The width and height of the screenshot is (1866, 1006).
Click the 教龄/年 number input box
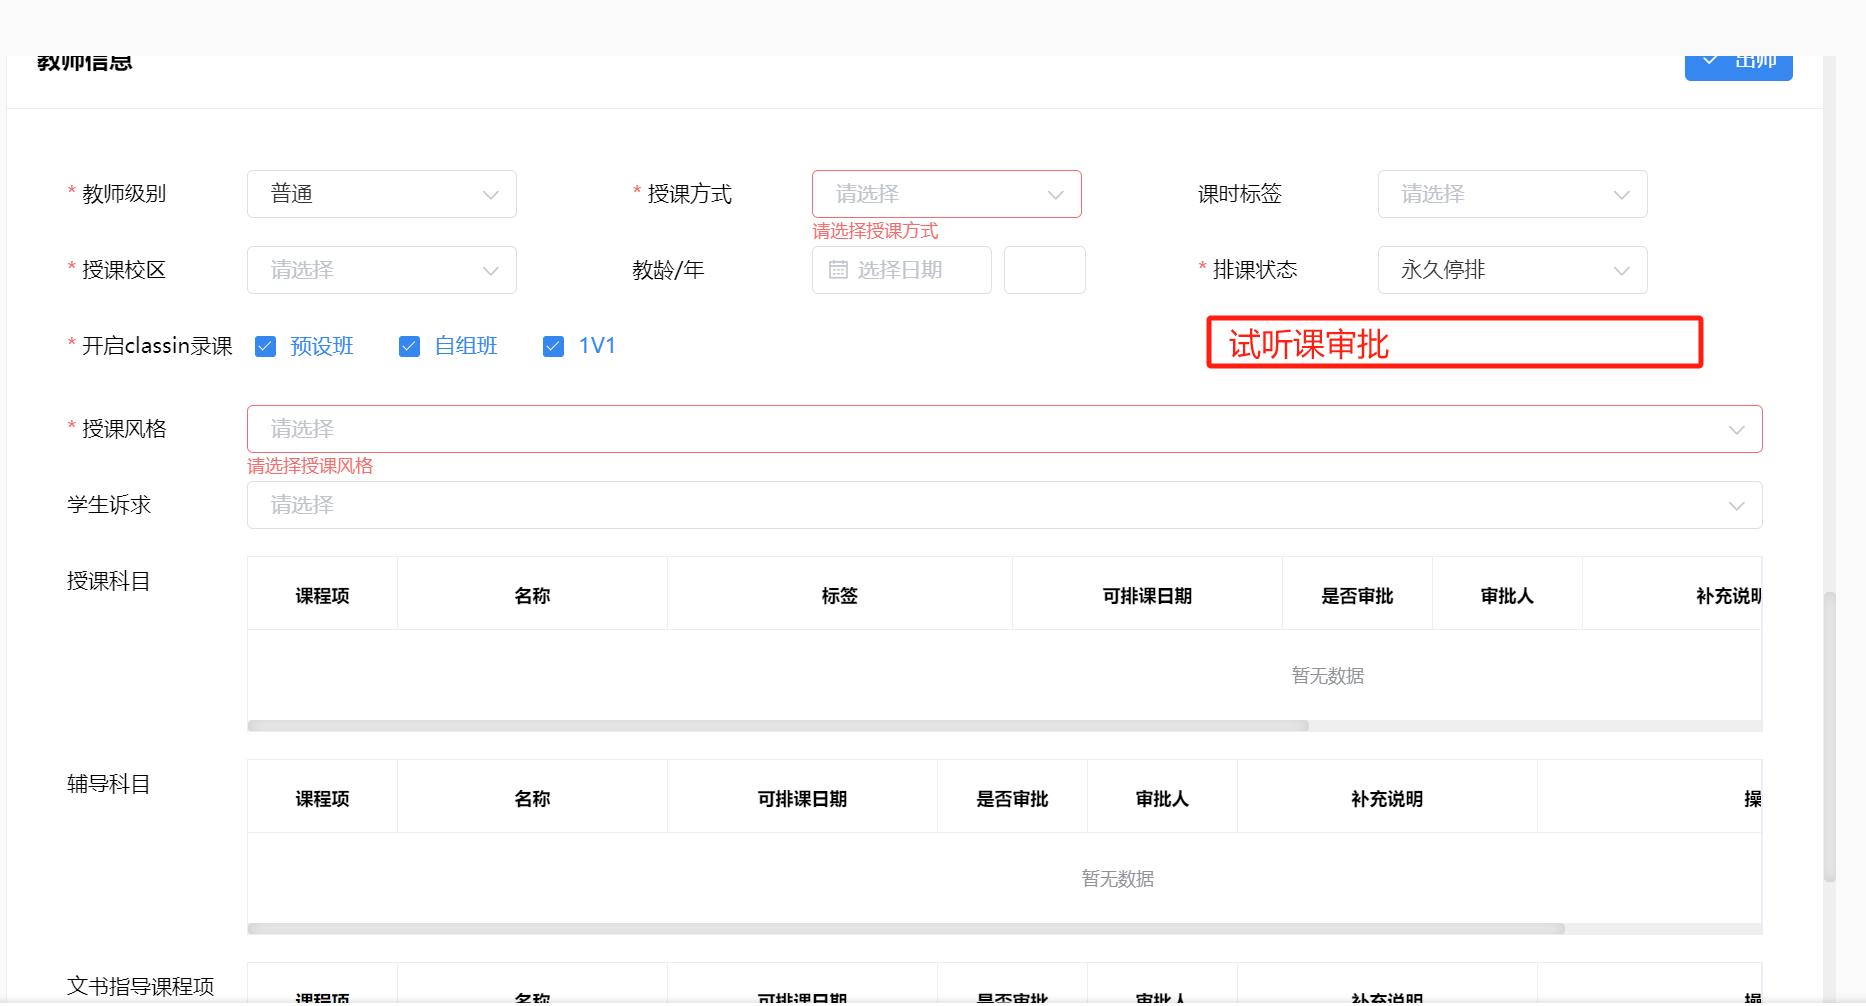click(x=1044, y=270)
